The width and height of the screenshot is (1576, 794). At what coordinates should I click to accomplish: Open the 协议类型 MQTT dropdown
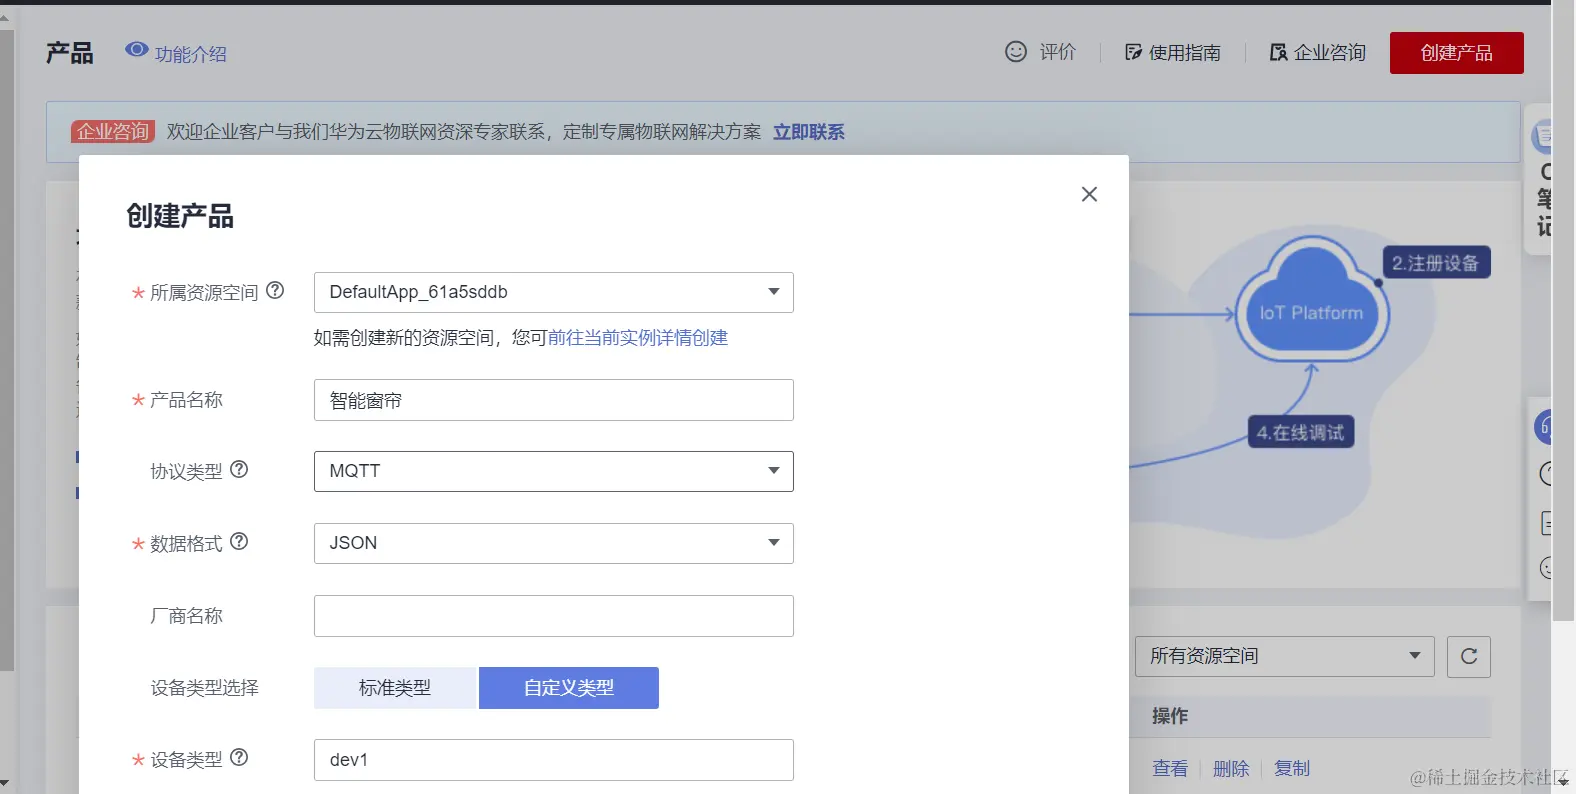(x=553, y=471)
